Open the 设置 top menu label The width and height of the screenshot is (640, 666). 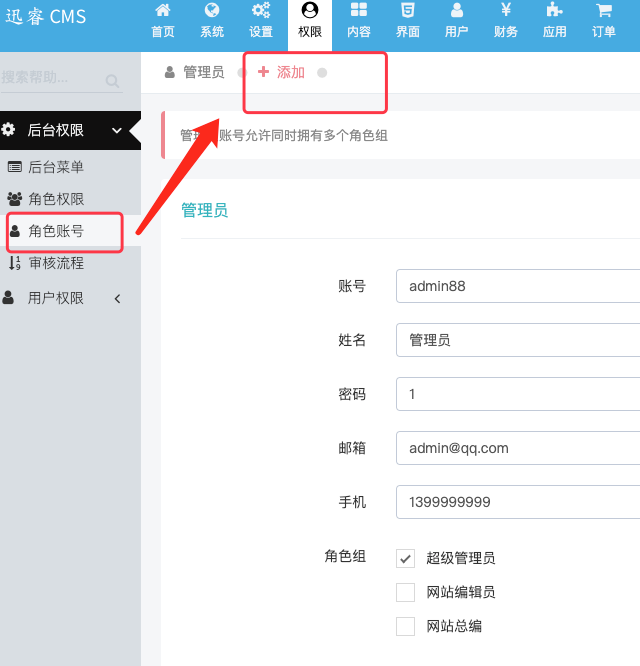pos(261,31)
